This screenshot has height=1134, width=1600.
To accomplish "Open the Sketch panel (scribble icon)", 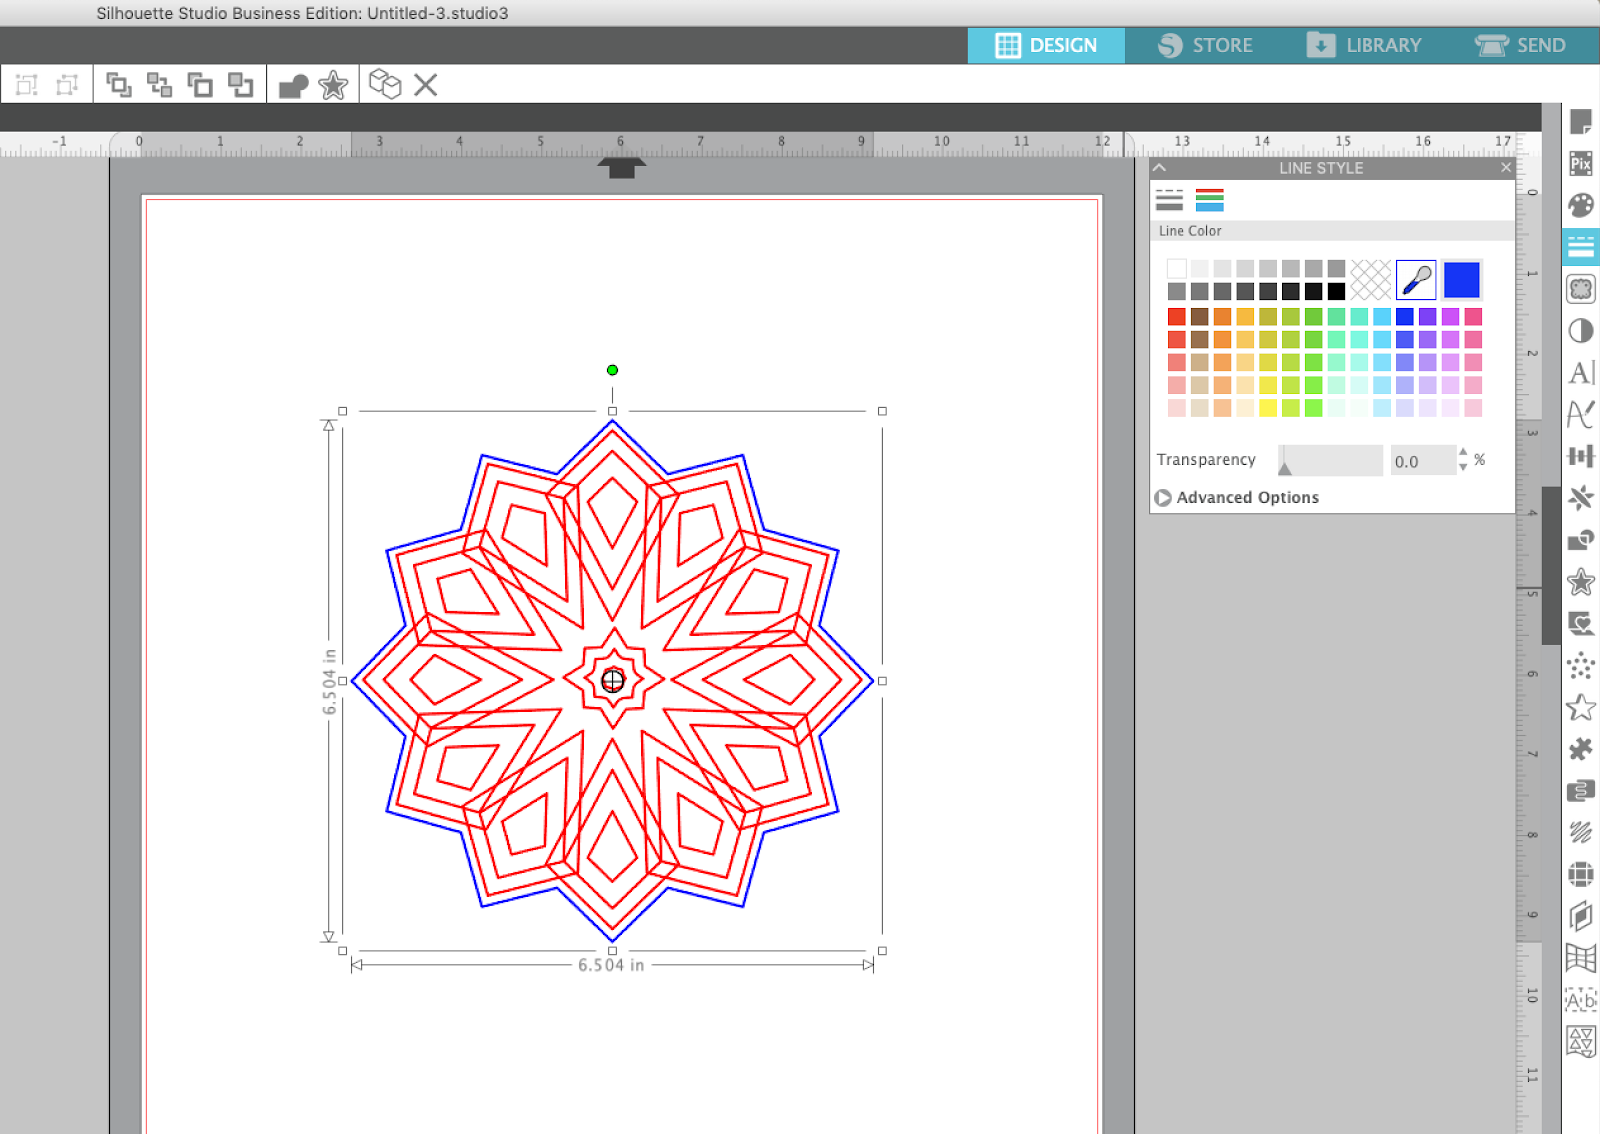I will point(1581,832).
